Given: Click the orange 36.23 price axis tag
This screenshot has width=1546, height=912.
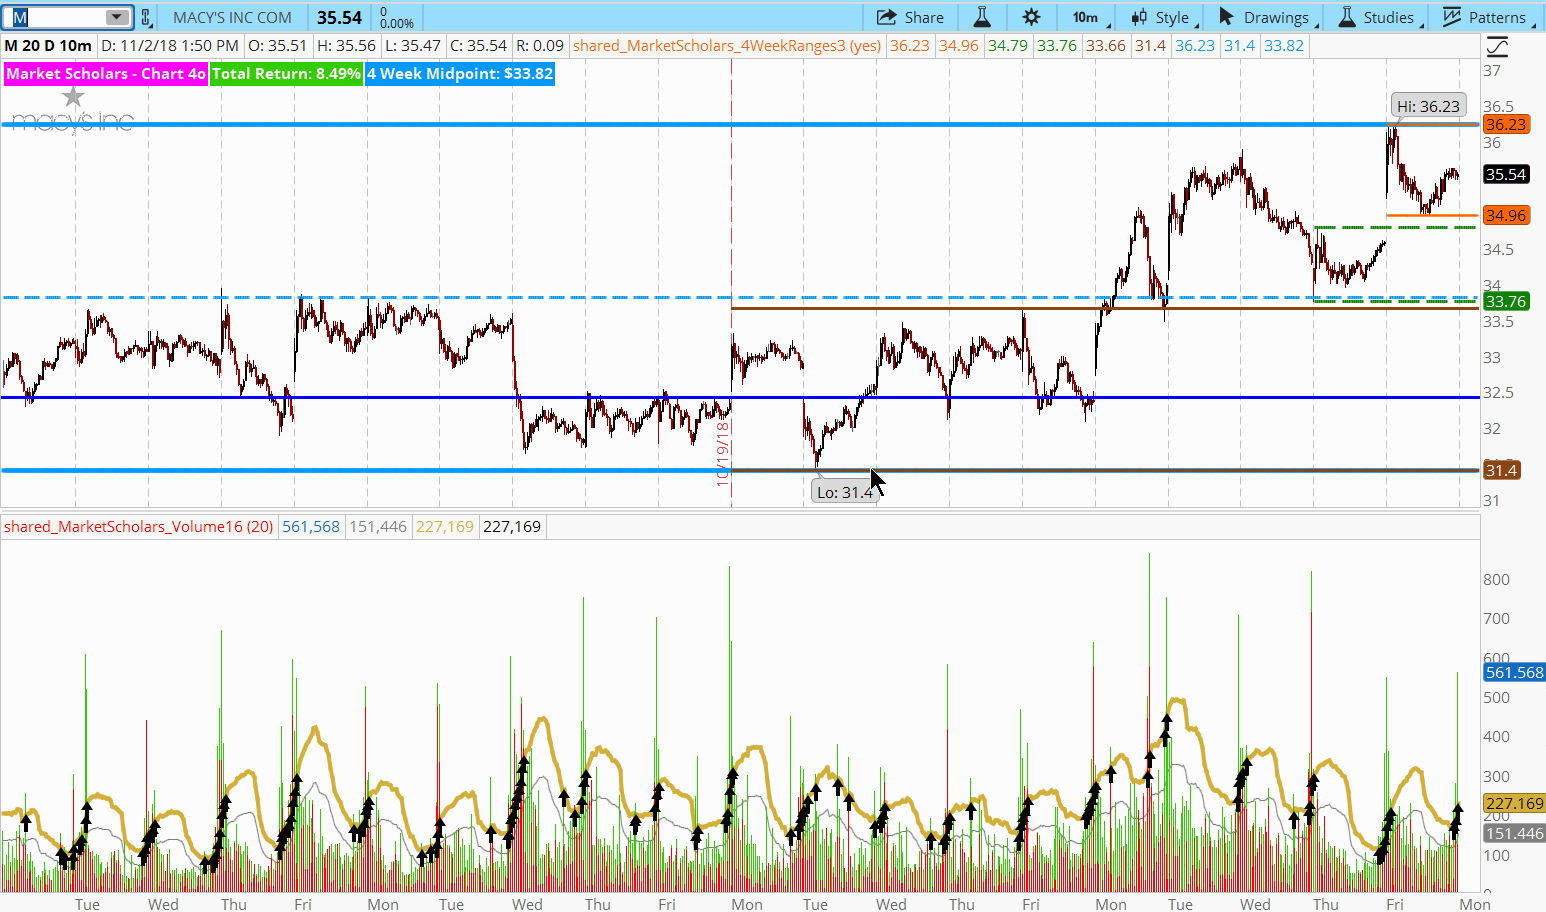Looking at the screenshot, I should coord(1505,124).
